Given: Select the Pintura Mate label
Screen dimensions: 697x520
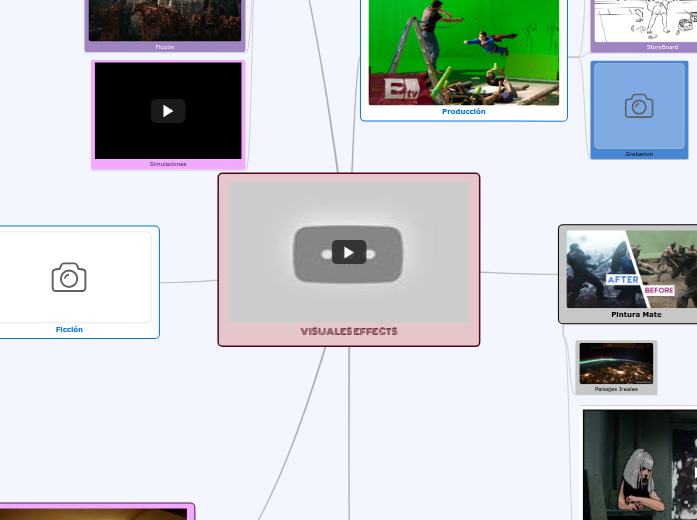Looking at the screenshot, I should (x=636, y=314).
